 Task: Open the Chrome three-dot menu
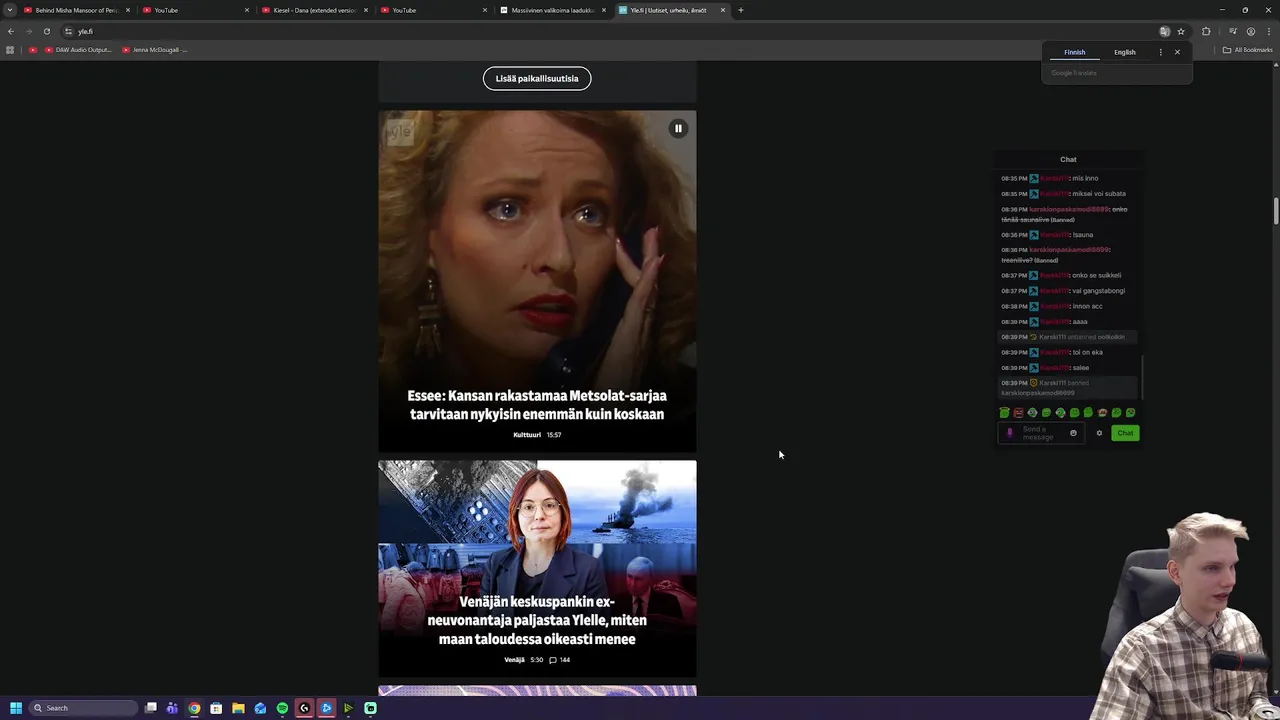[1267, 31]
